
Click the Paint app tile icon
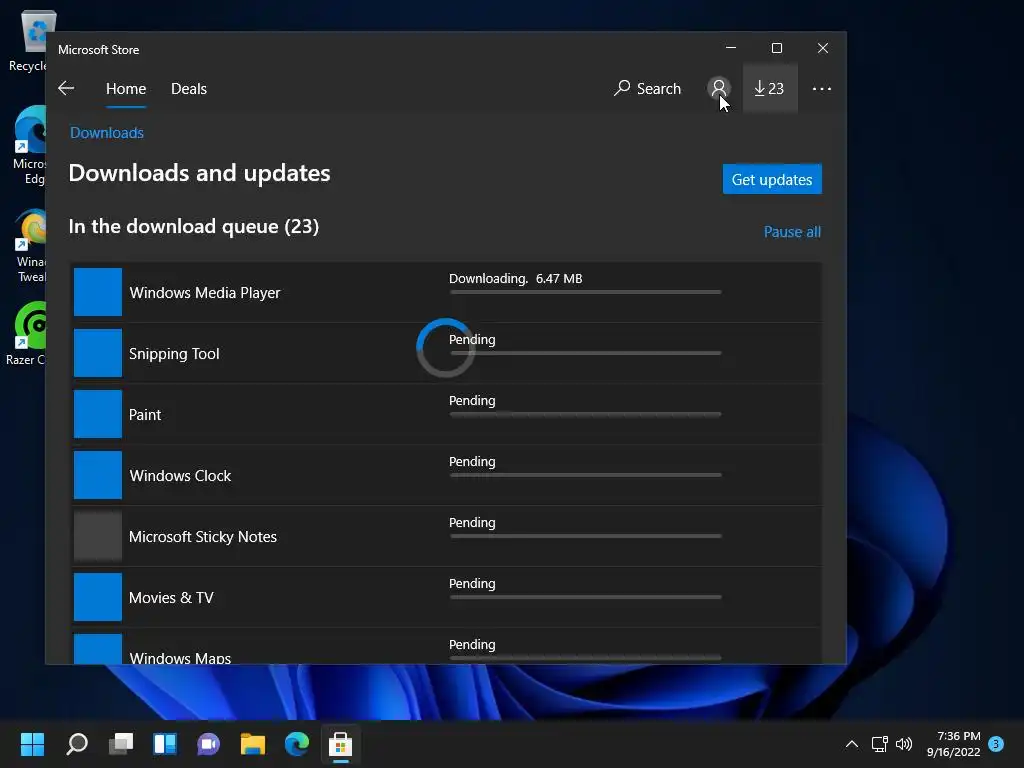(x=97, y=414)
